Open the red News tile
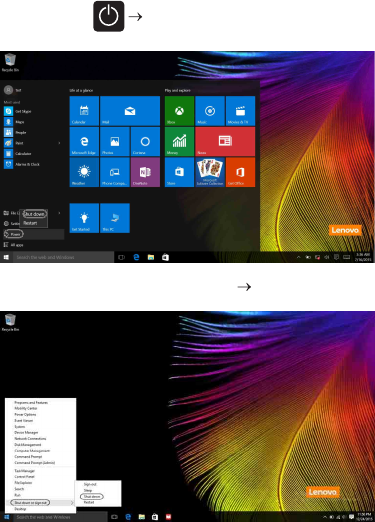Screen dimensions: 375x522 click(225, 142)
